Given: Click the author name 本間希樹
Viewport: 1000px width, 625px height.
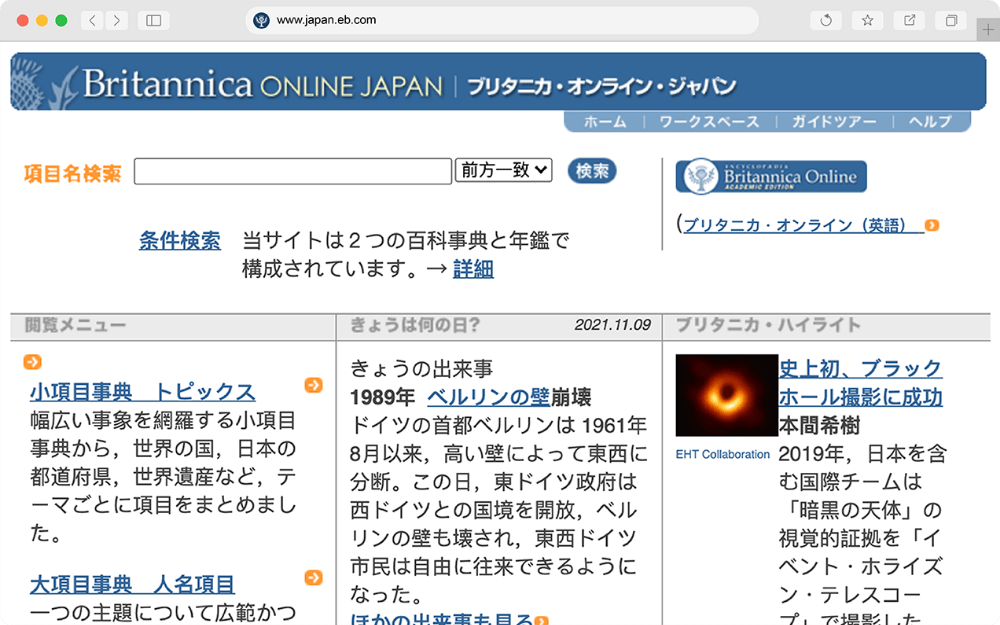Looking at the screenshot, I should coord(820,425).
